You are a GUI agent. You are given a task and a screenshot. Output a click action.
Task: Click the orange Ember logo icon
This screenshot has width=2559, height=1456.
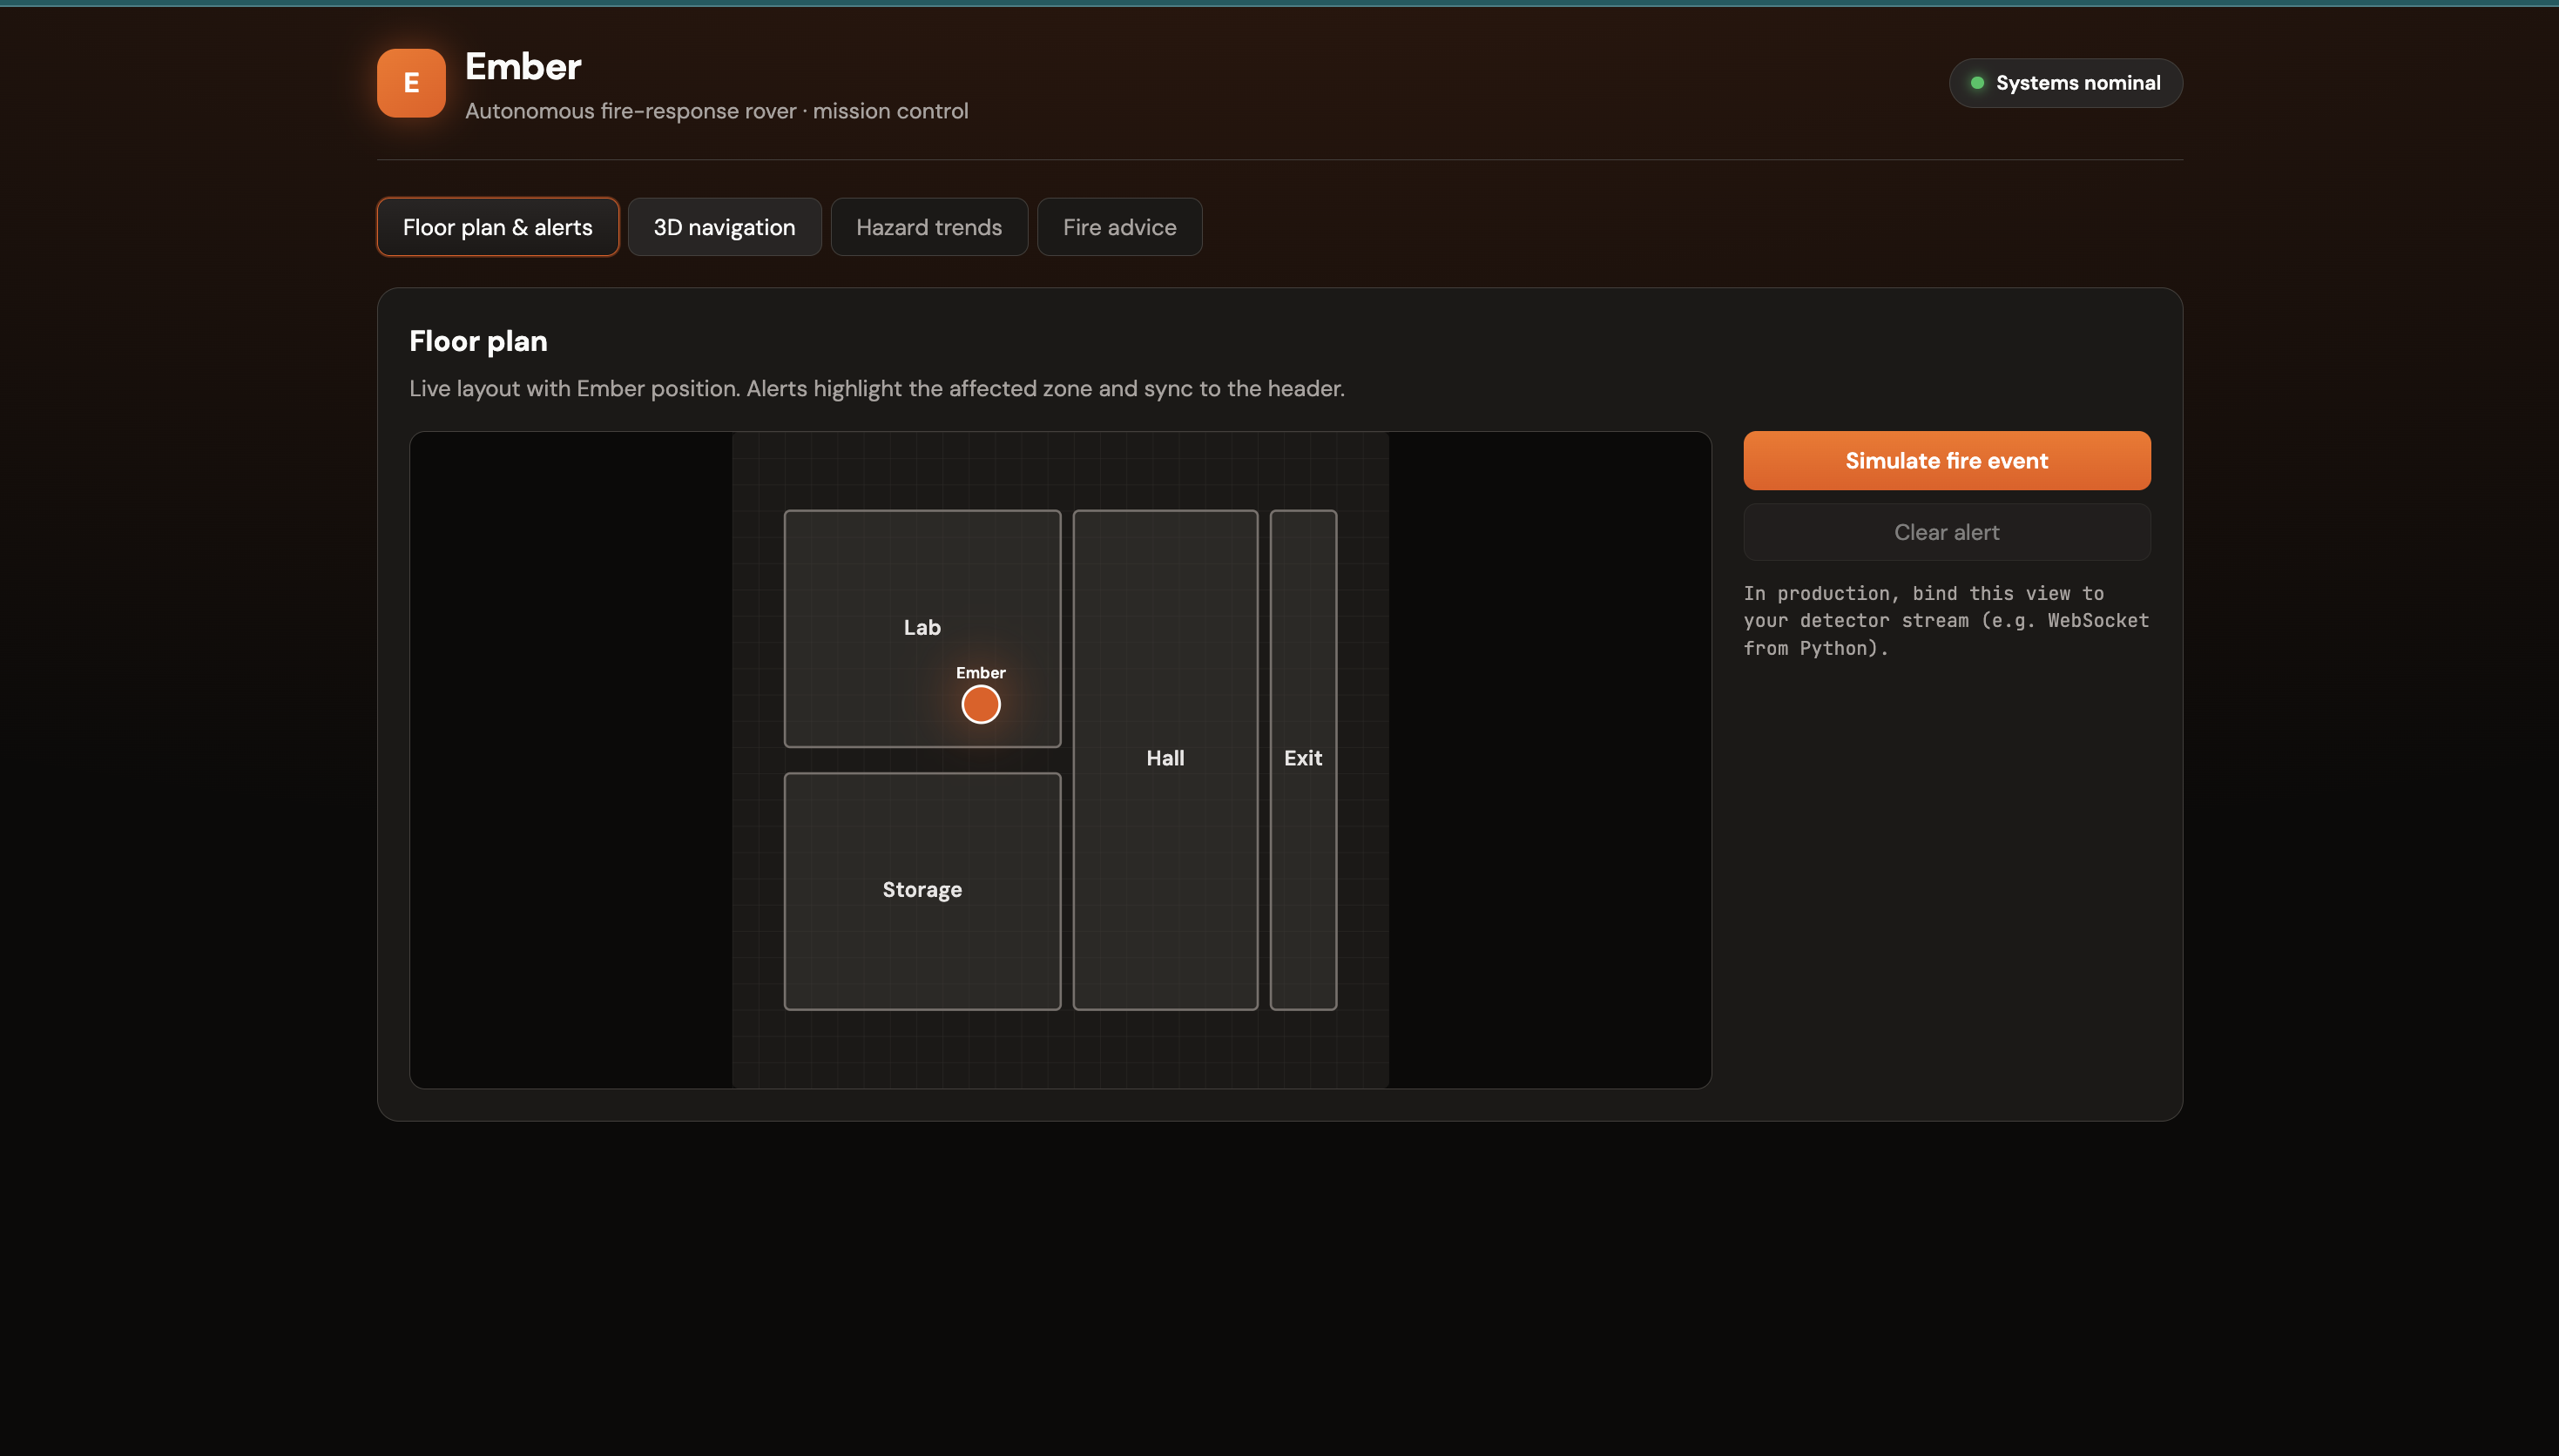pos(411,83)
